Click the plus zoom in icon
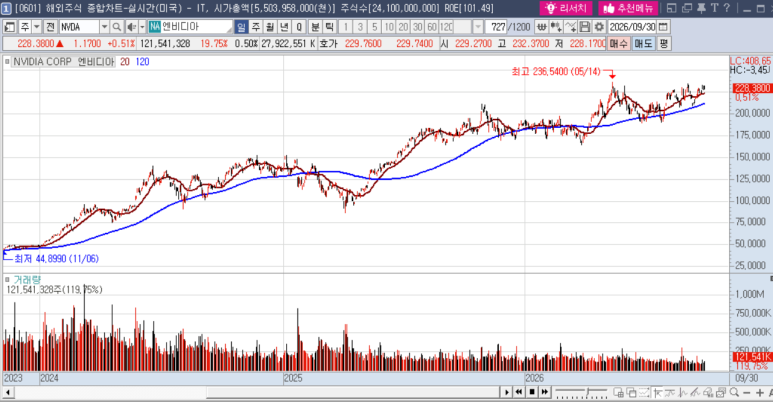773x402 pixels. pos(759,393)
